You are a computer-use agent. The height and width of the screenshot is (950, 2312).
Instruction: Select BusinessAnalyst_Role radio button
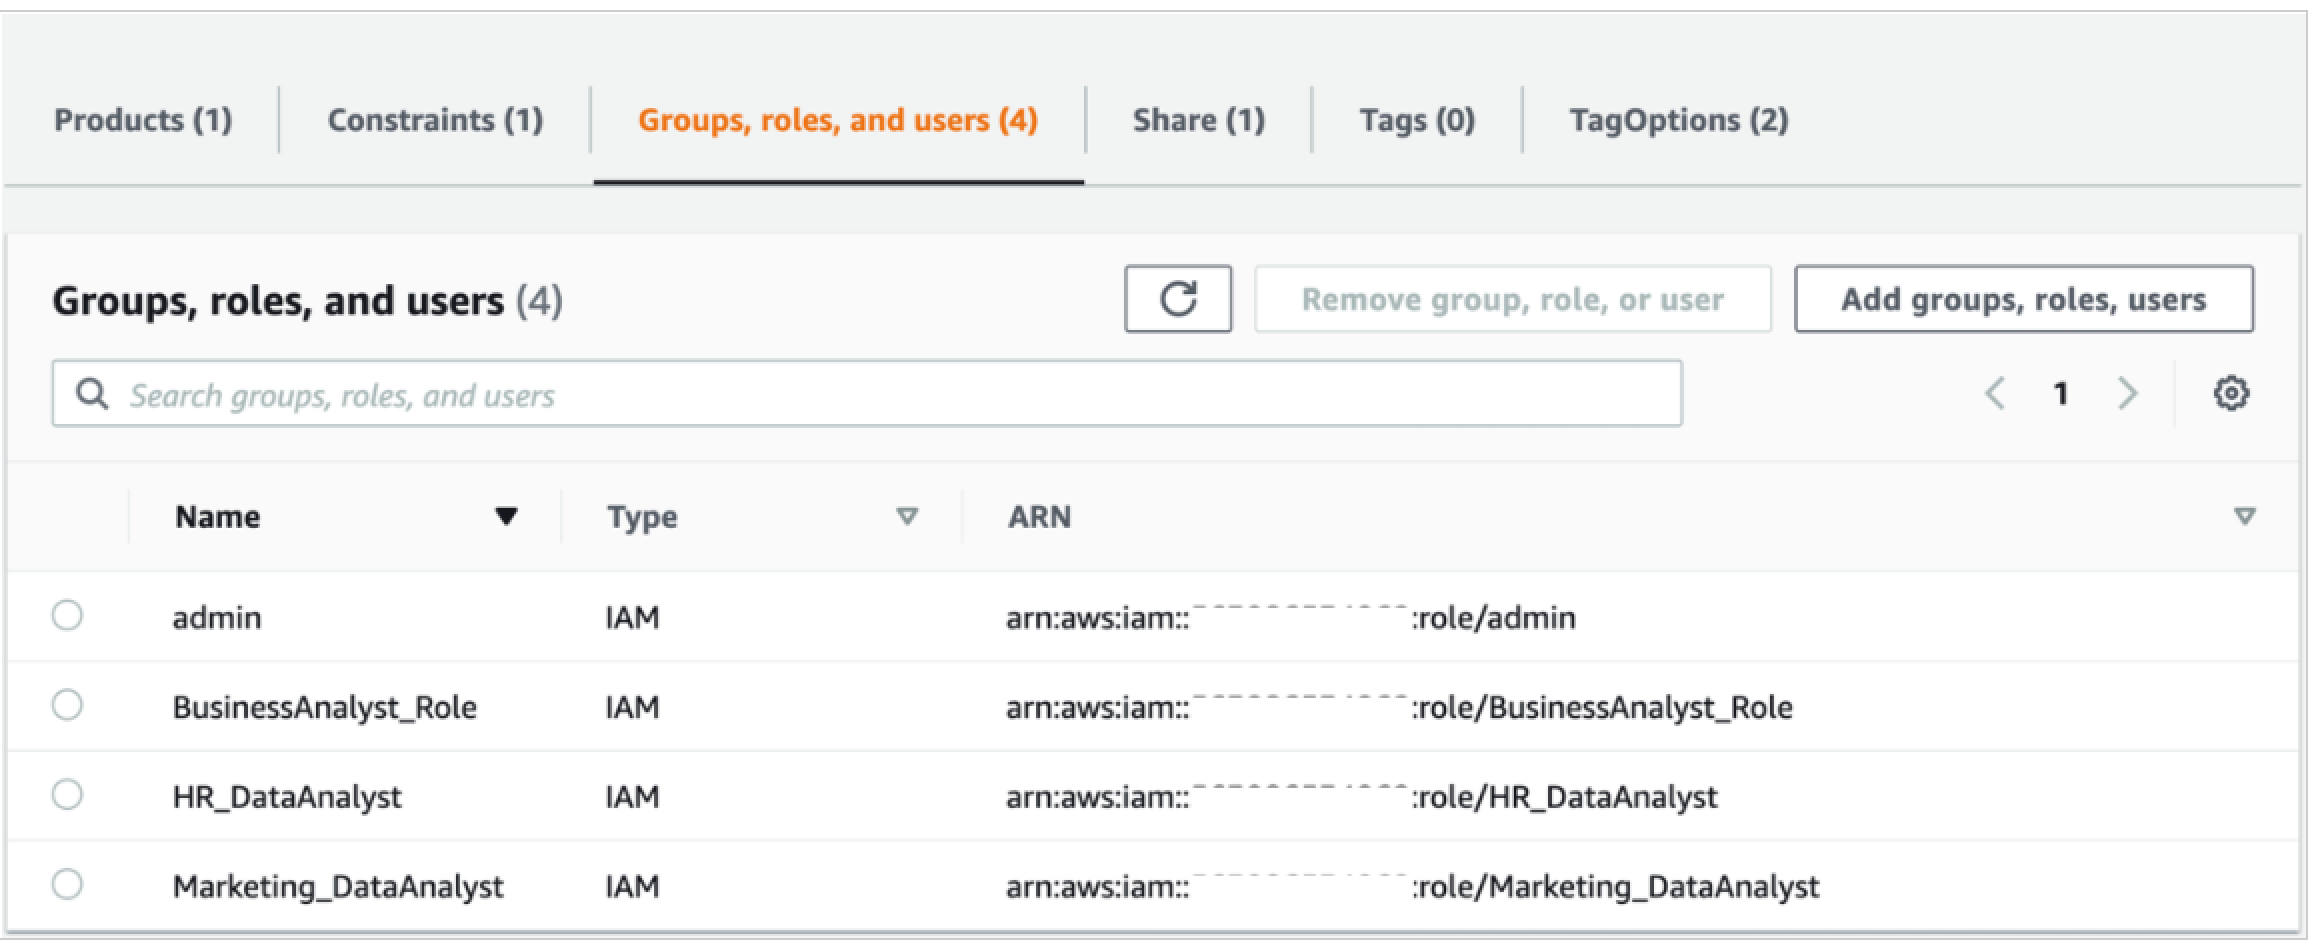pos(67,706)
